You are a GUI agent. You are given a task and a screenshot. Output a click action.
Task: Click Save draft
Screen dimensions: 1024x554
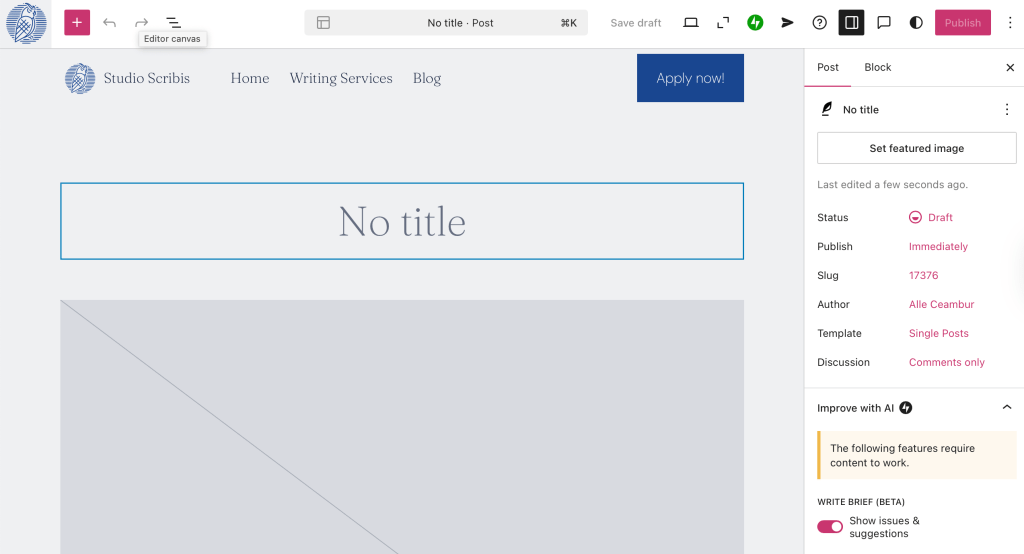635,23
